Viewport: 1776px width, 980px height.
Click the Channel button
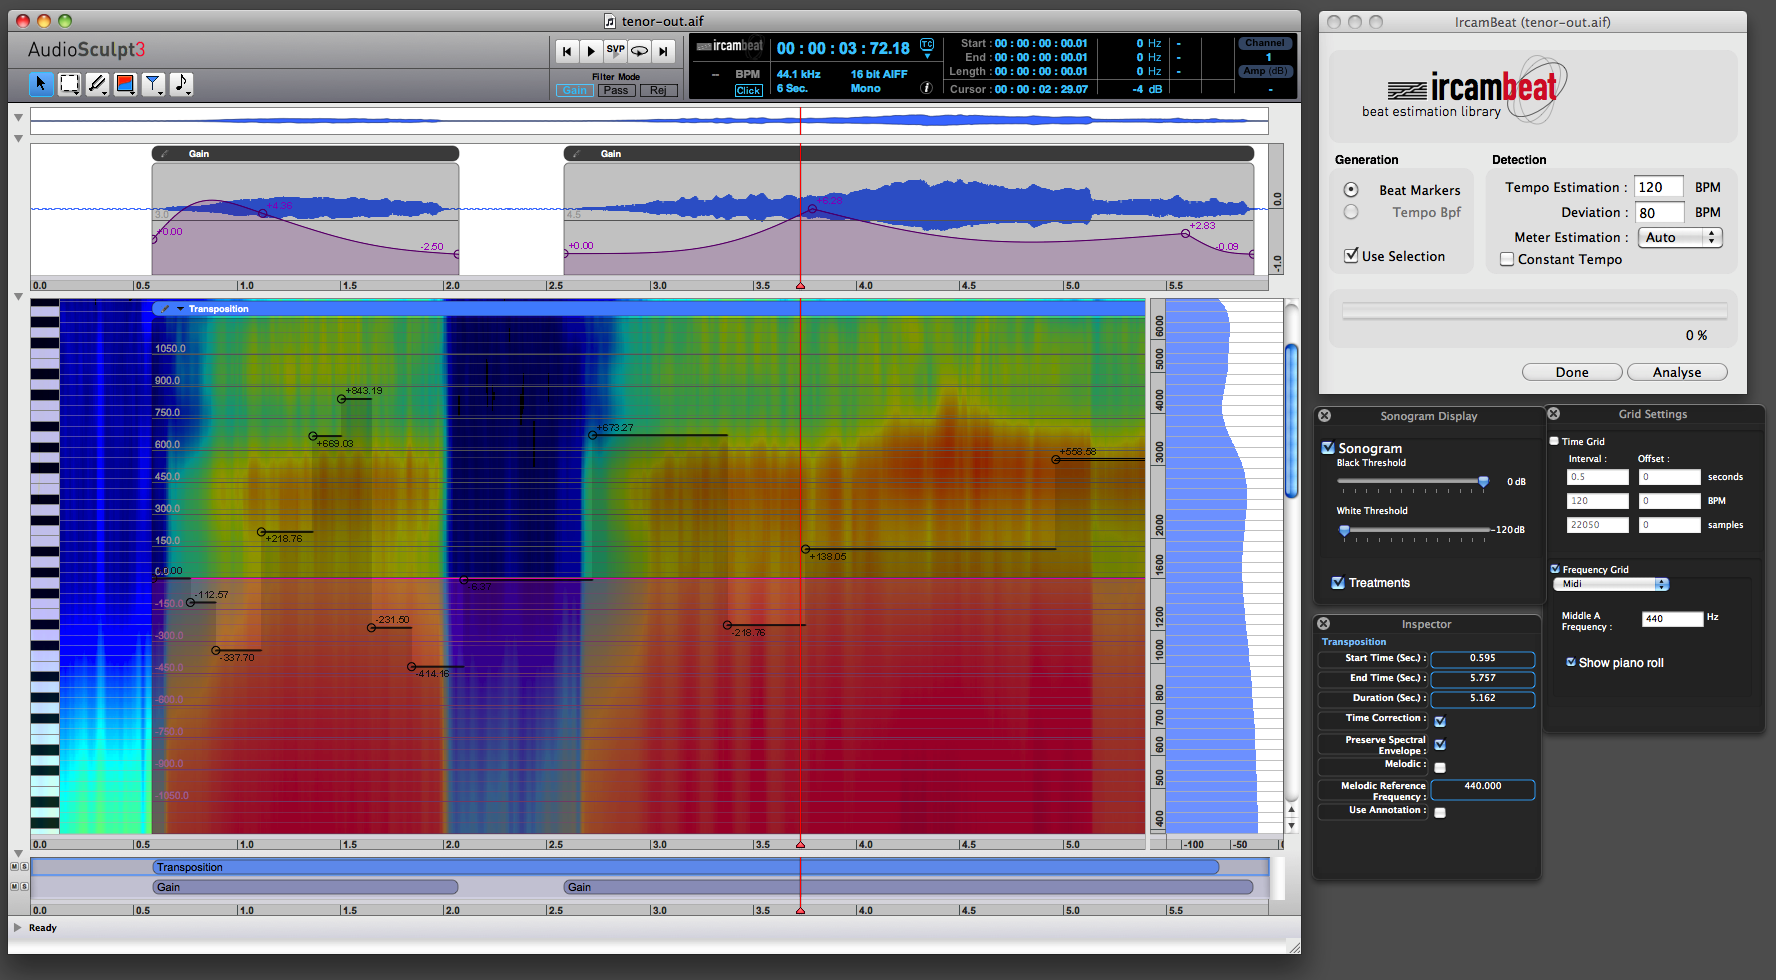1265,43
